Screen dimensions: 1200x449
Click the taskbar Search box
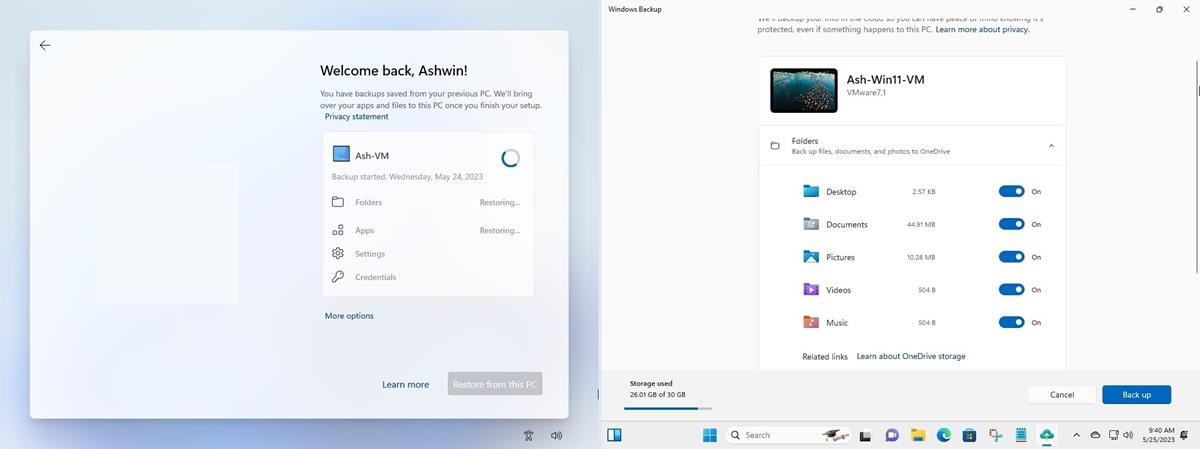788,435
